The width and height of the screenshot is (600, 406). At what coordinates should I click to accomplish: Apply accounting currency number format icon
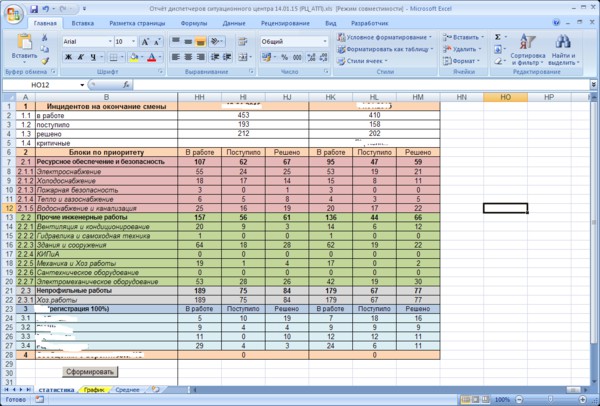point(267,57)
